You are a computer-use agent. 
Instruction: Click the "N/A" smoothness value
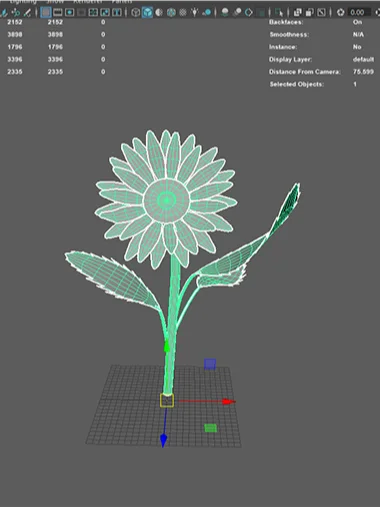[x=358, y=35]
